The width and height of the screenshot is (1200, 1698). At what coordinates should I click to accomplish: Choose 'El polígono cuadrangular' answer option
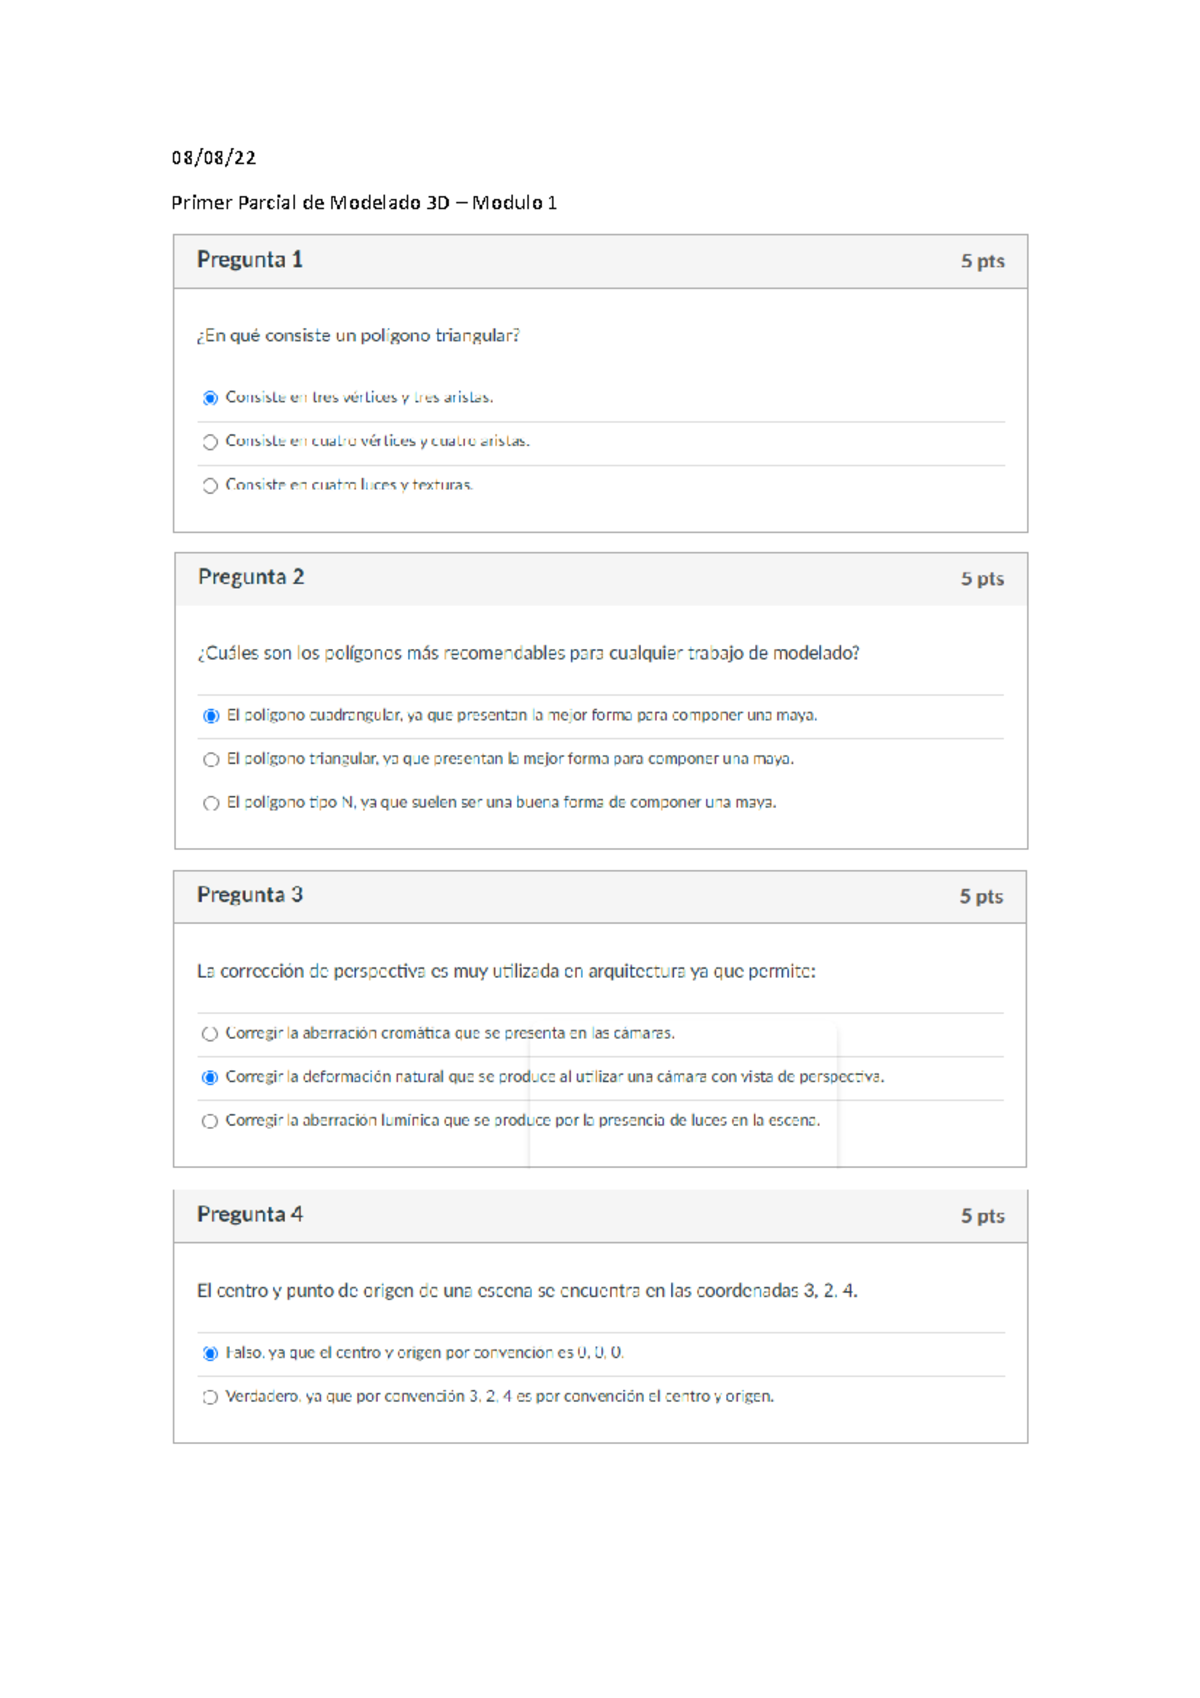click(209, 715)
